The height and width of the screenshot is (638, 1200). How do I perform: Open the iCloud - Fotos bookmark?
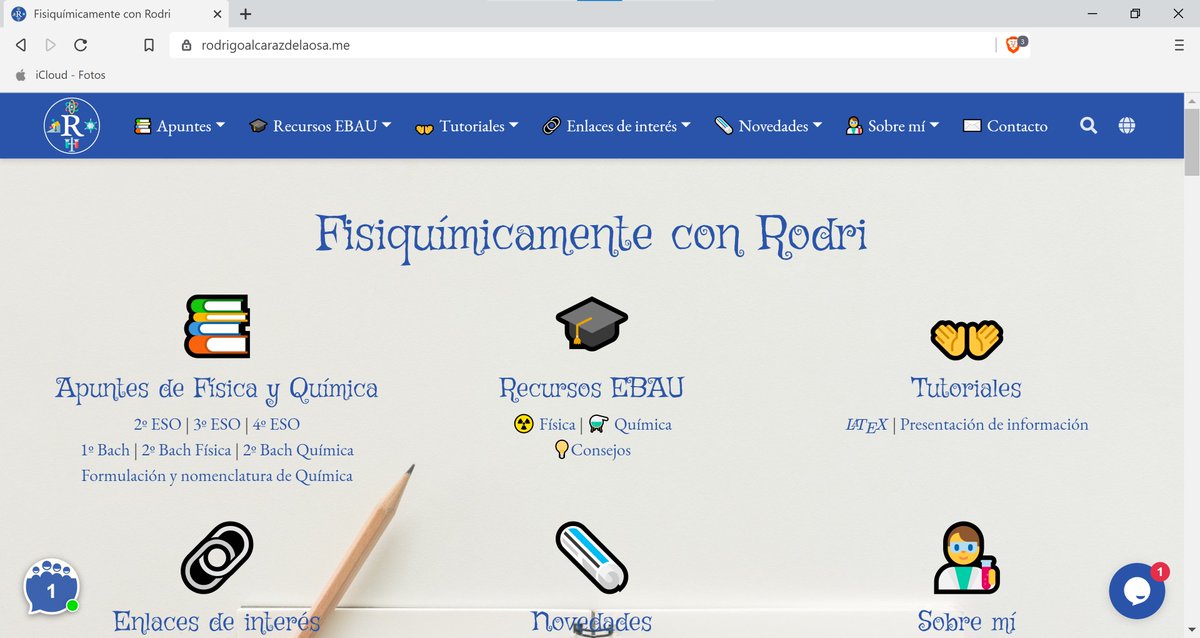[x=60, y=75]
